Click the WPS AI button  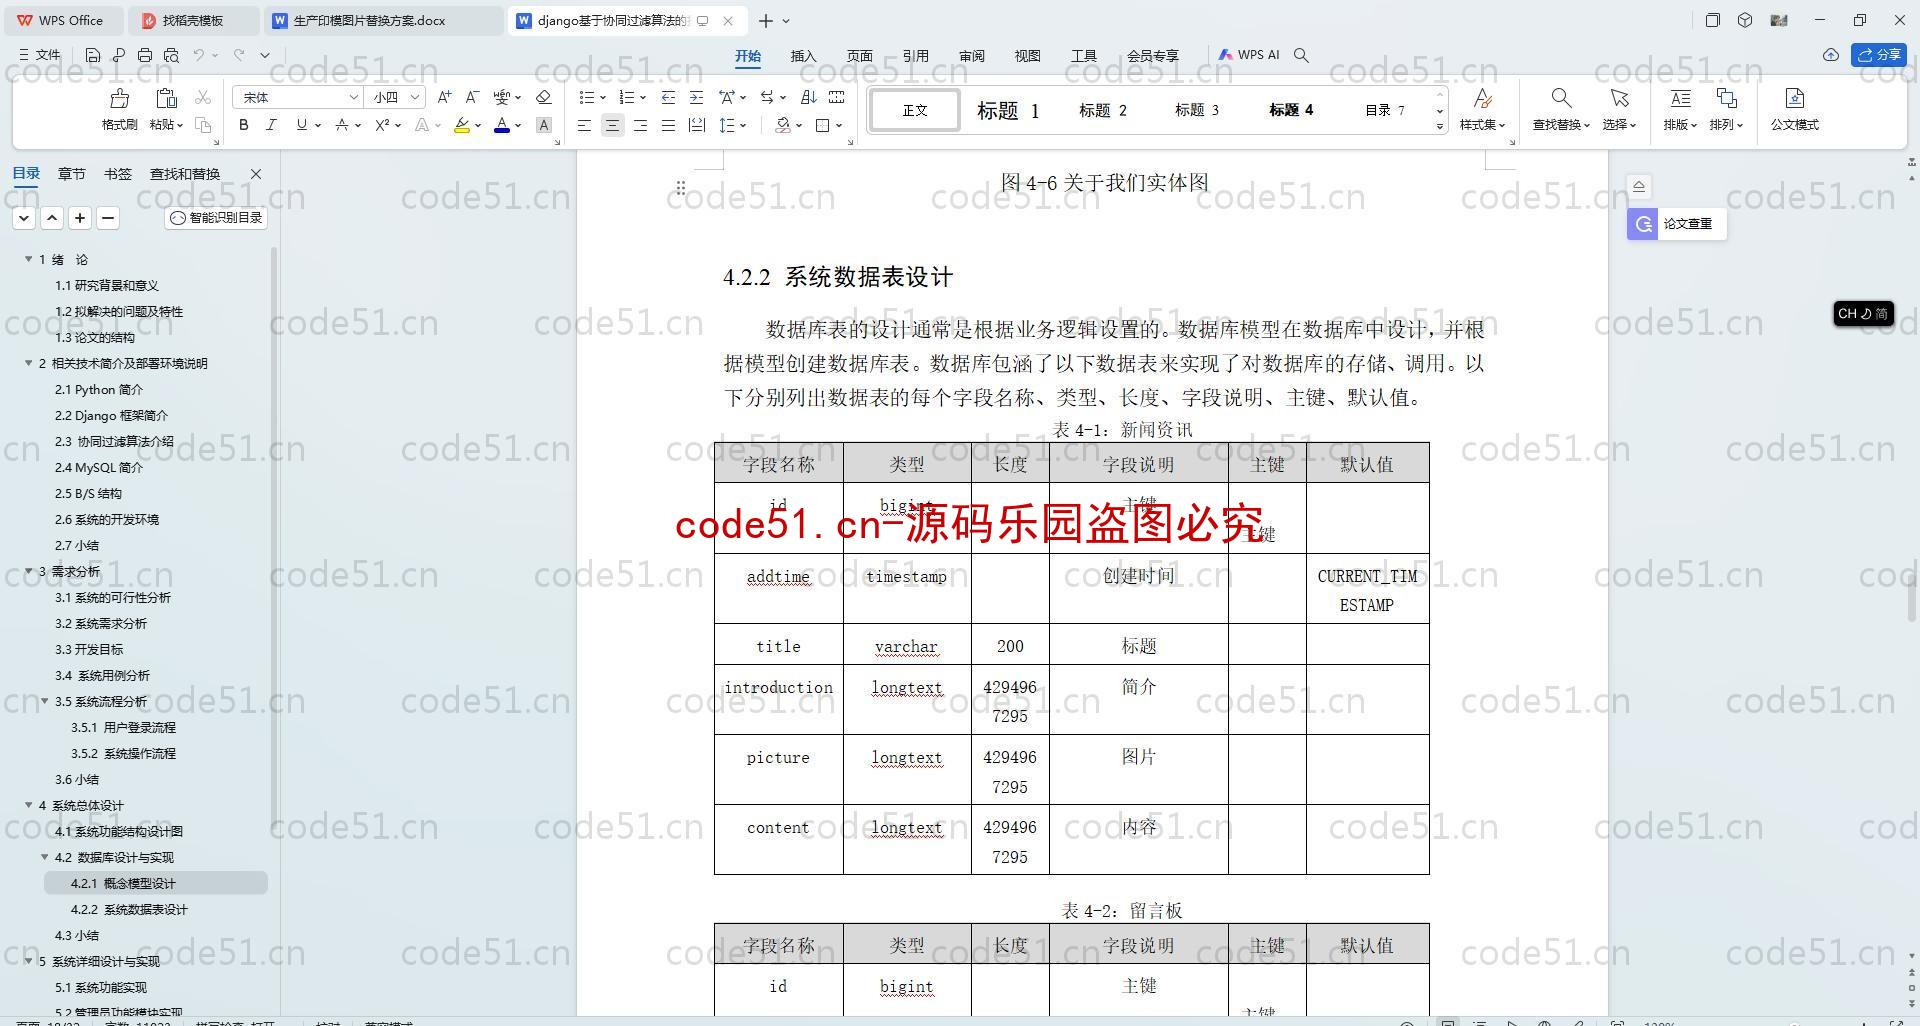[1249, 55]
